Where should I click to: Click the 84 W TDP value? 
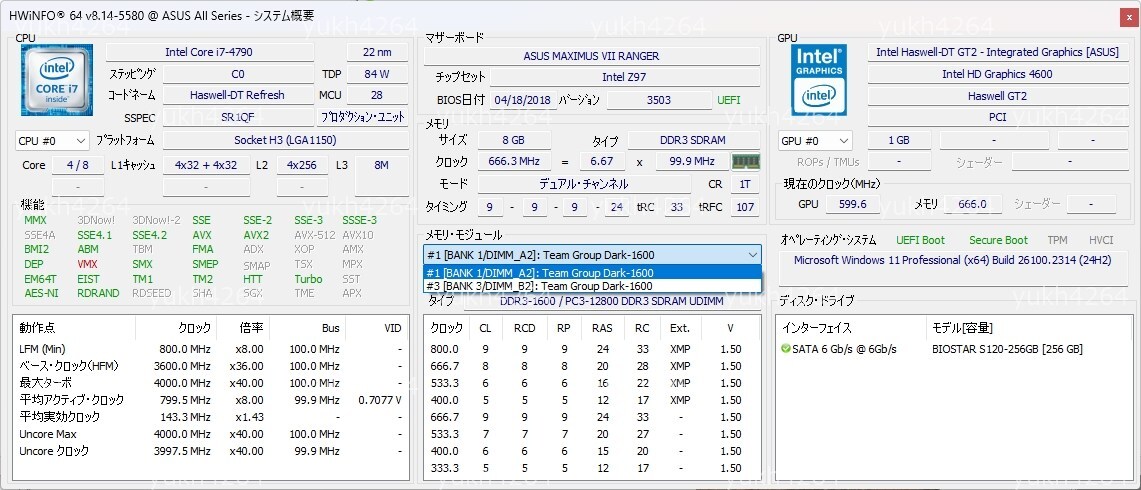[x=377, y=74]
